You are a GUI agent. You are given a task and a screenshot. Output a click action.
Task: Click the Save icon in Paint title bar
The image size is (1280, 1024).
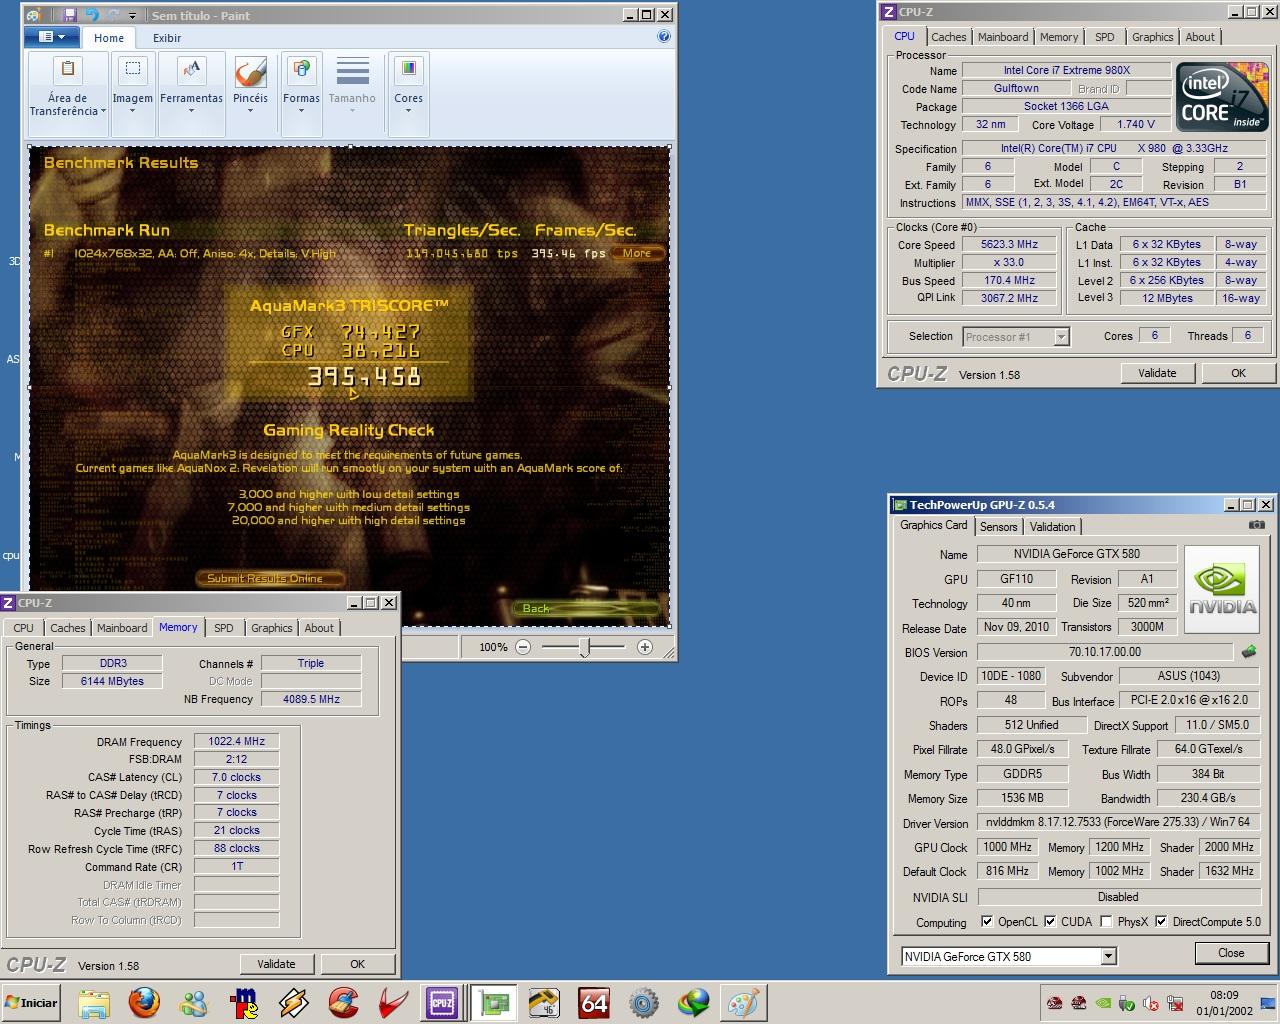(69, 15)
